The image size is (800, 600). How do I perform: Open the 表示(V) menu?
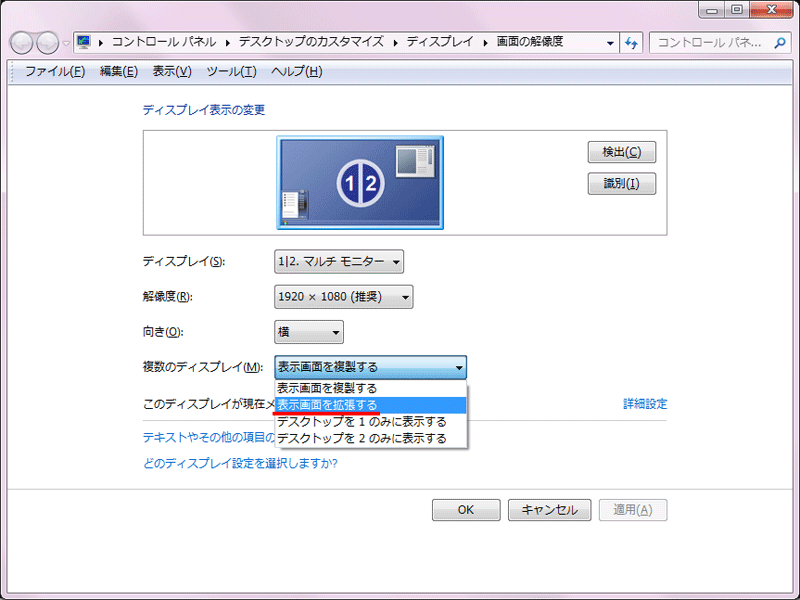(x=171, y=72)
